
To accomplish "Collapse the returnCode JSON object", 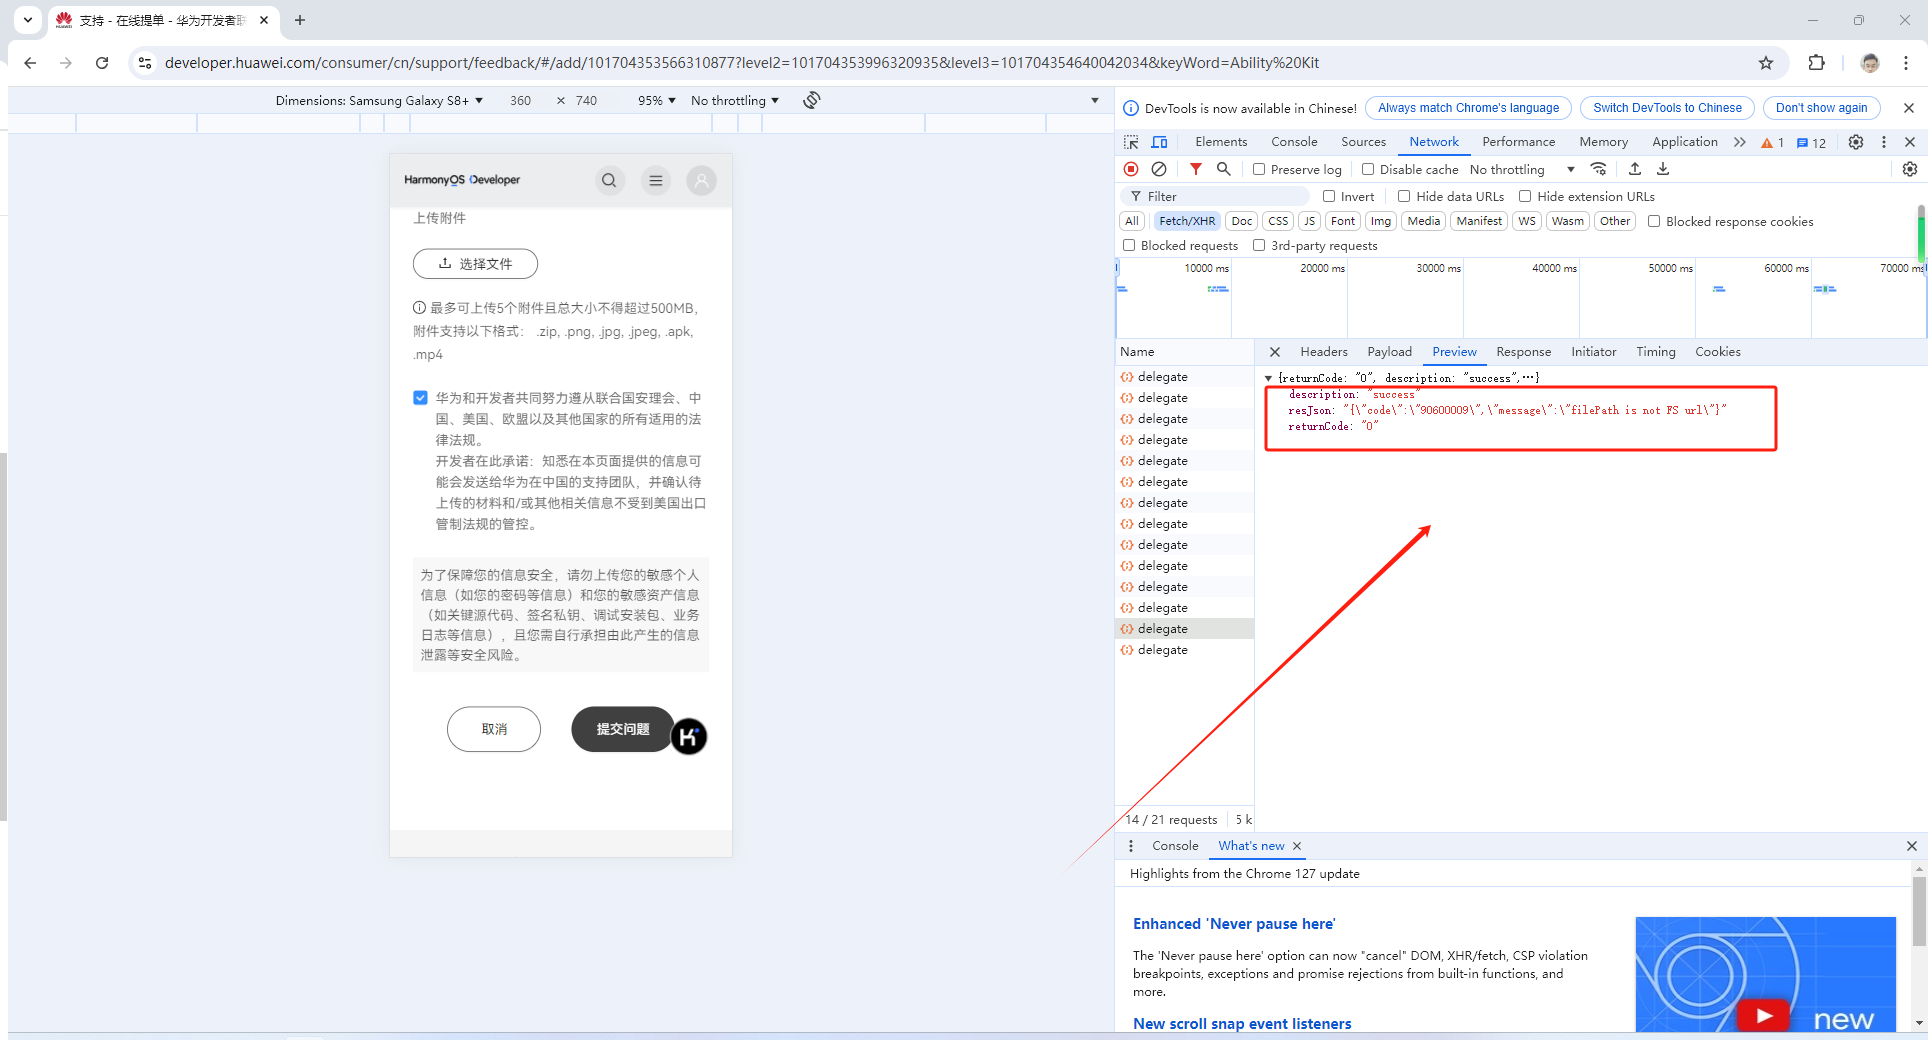I will coord(1269,378).
